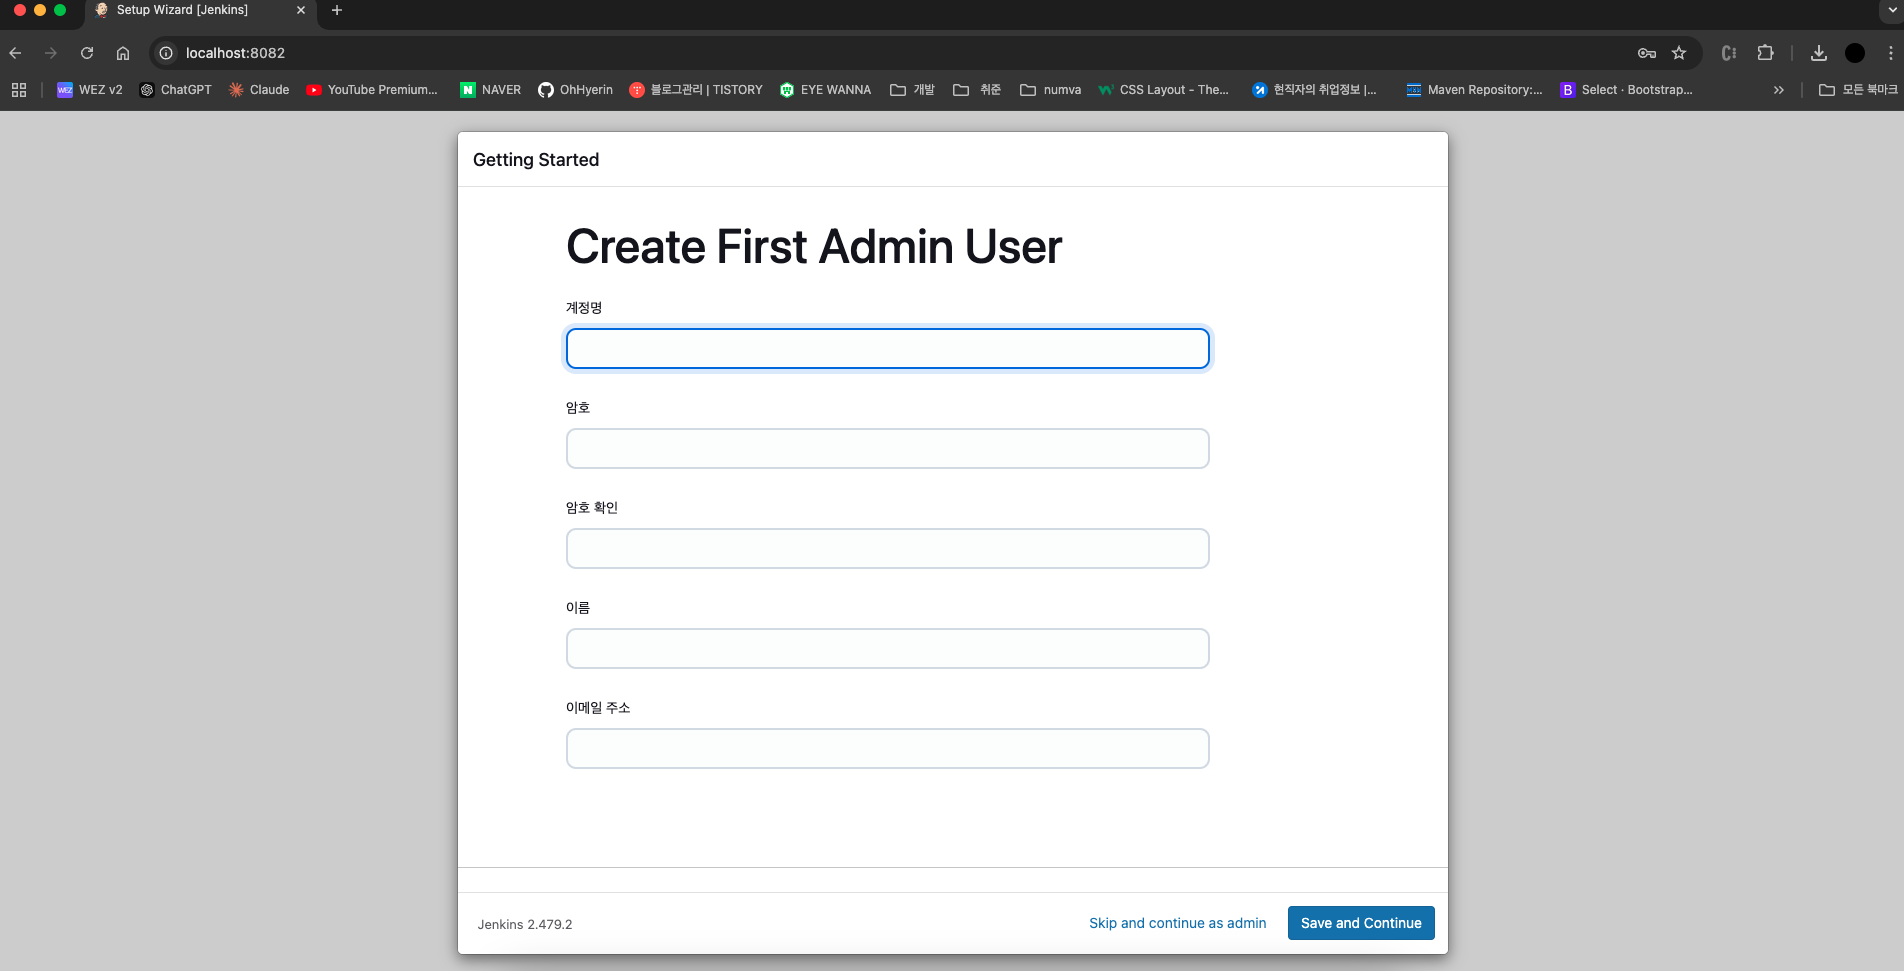Open the Claude bookmark
The width and height of the screenshot is (1904, 971).
pyautogui.click(x=259, y=90)
